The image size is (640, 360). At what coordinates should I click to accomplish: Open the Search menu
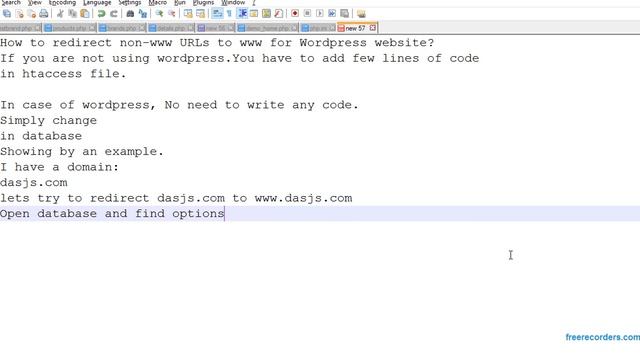coord(11,2)
